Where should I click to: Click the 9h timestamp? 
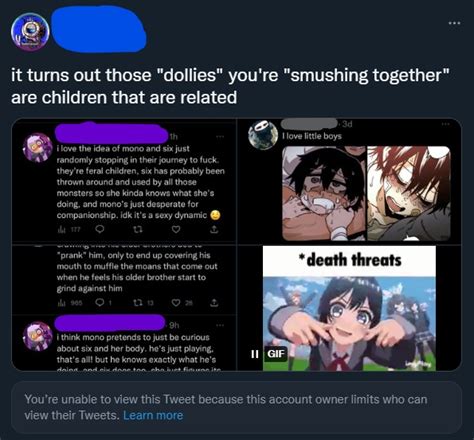pyautogui.click(x=174, y=325)
